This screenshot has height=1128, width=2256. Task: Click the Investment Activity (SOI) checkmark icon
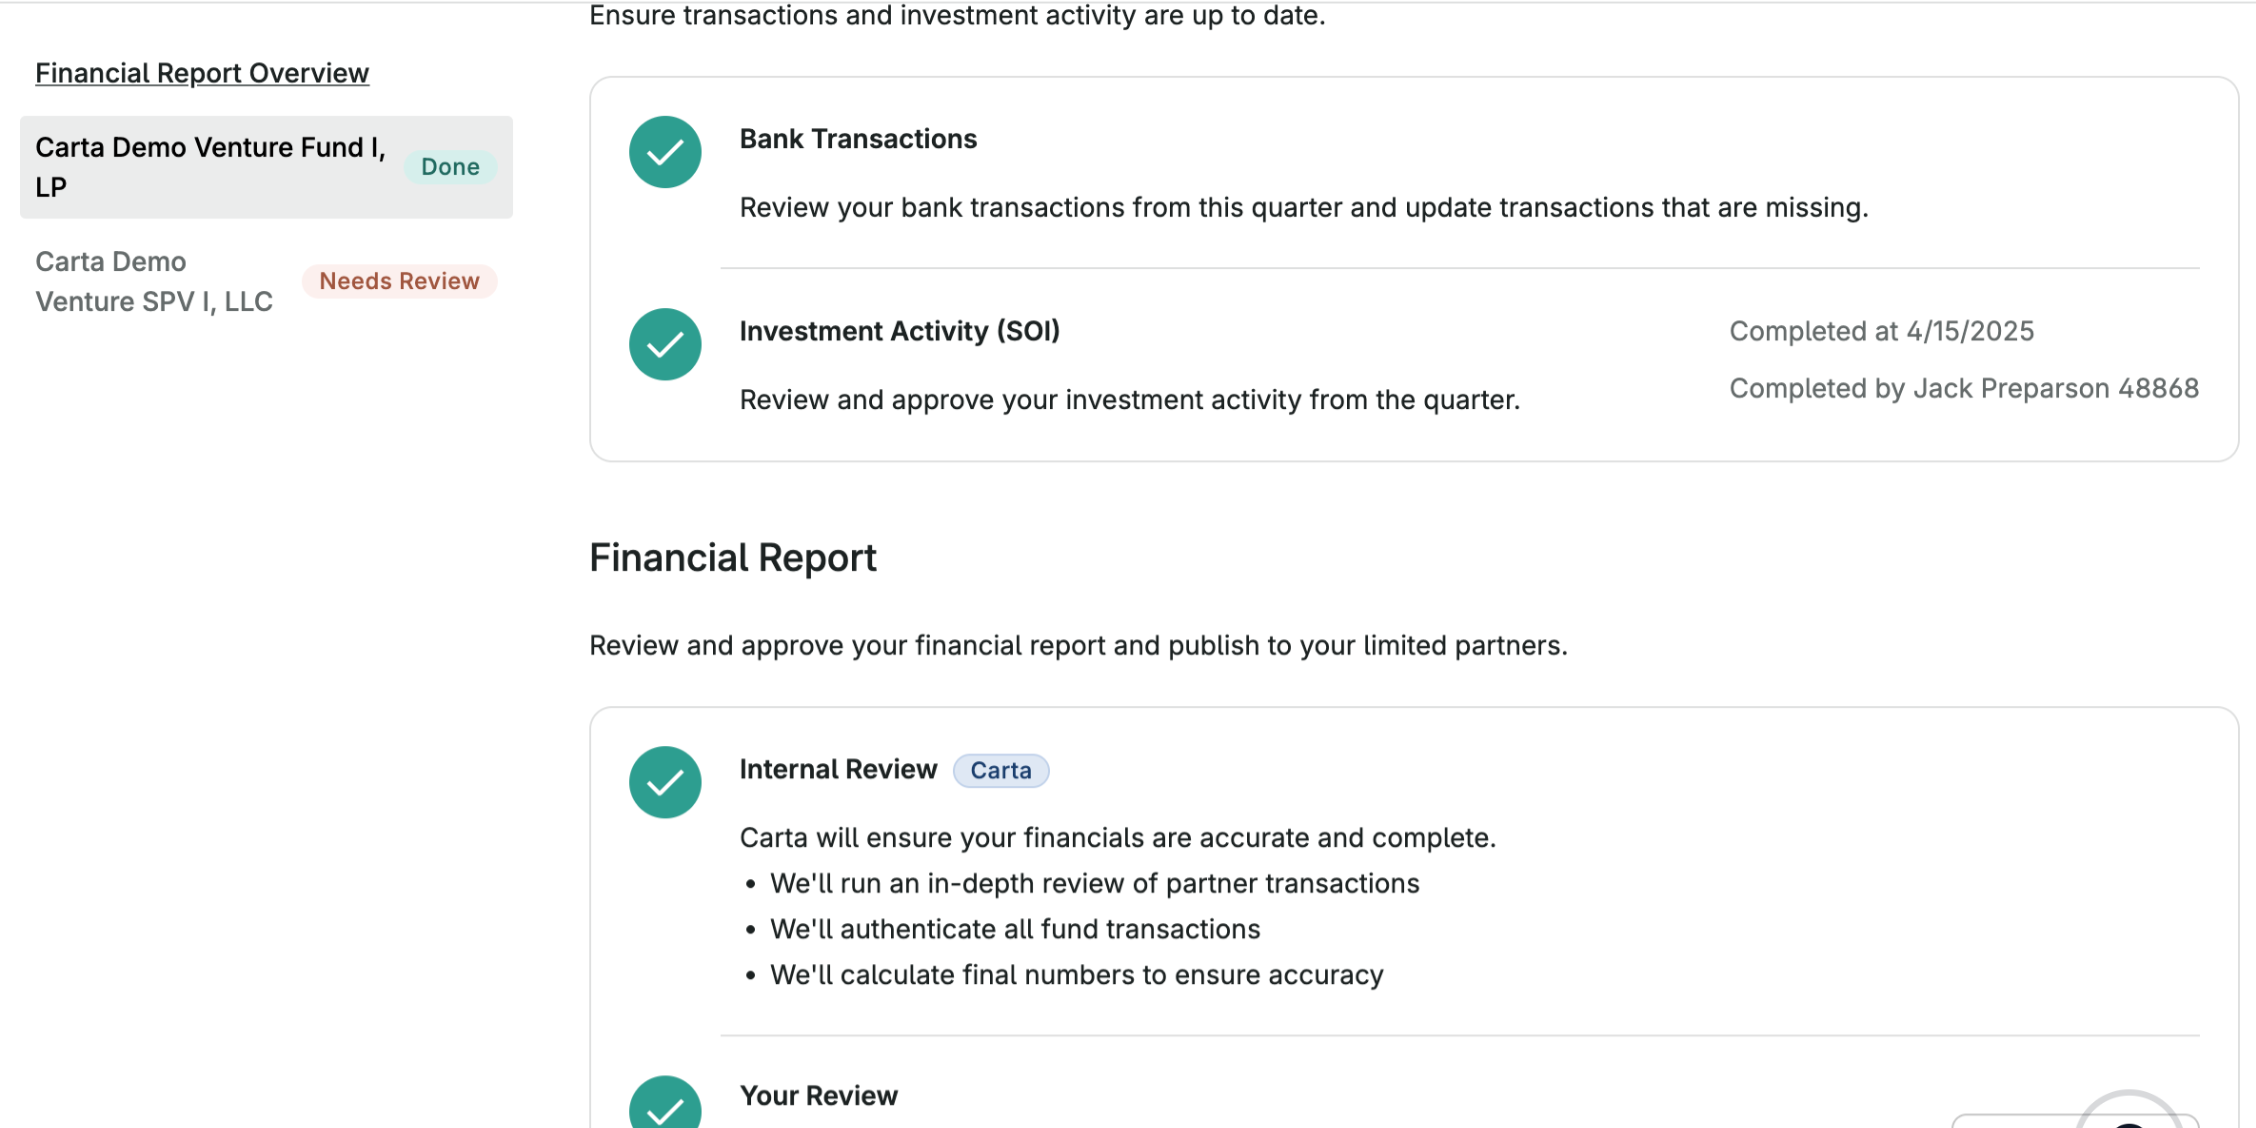click(664, 344)
